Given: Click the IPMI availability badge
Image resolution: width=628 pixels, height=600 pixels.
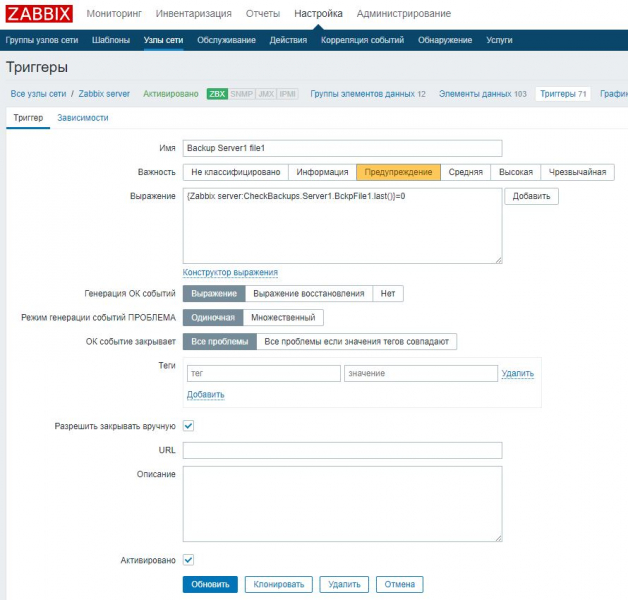Looking at the screenshot, I should point(288,94).
